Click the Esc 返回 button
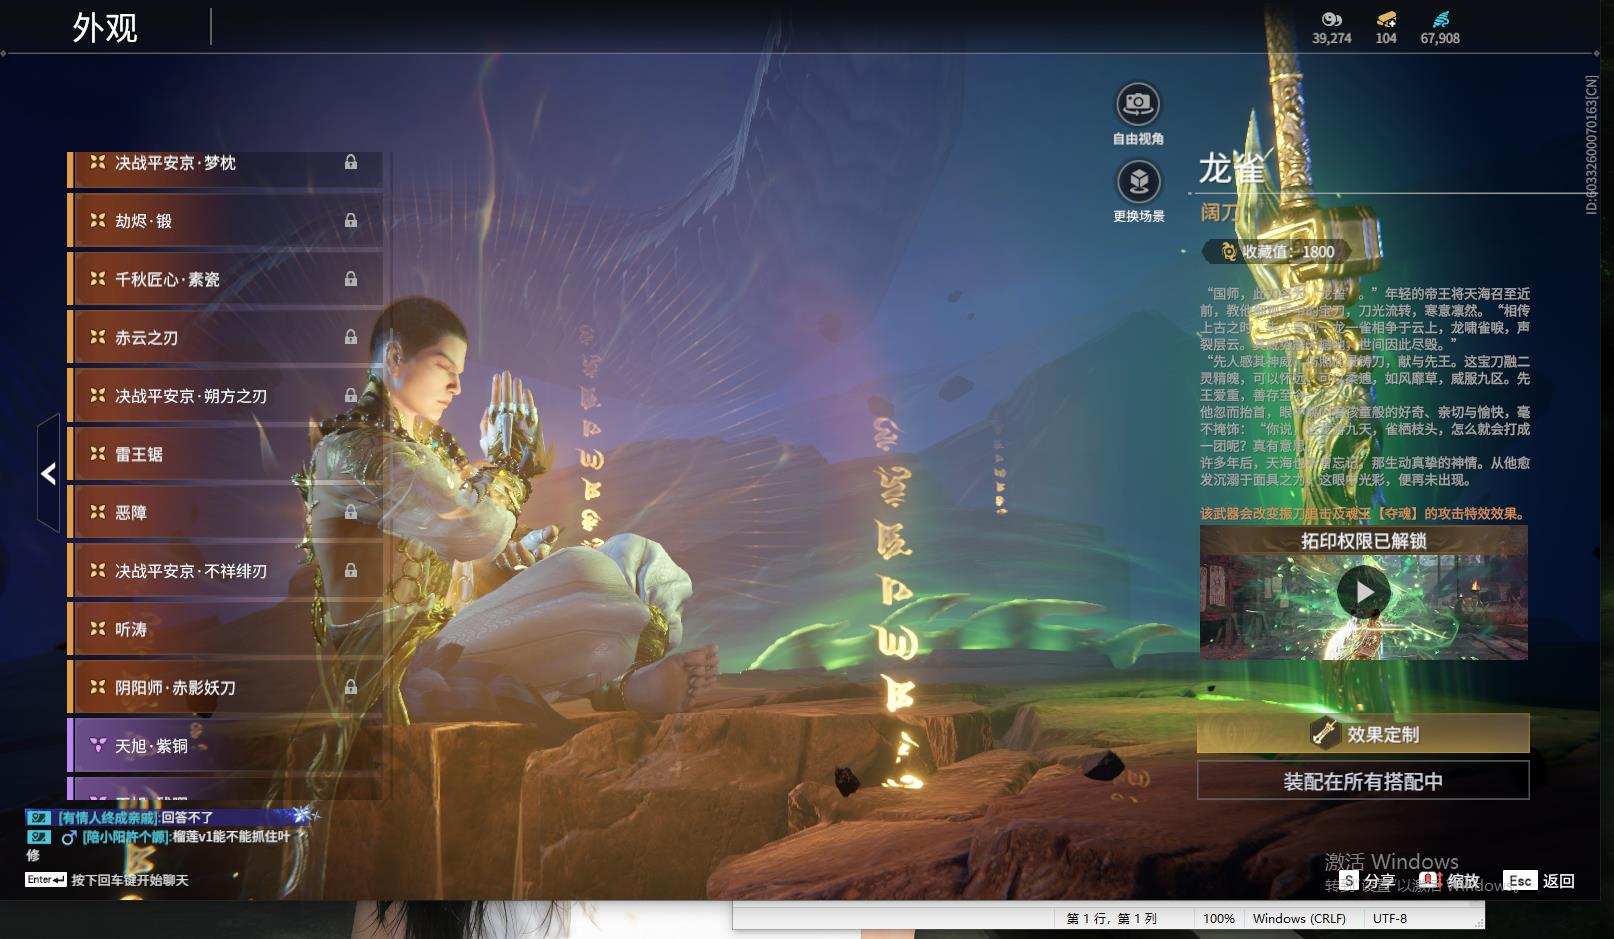 point(1539,881)
